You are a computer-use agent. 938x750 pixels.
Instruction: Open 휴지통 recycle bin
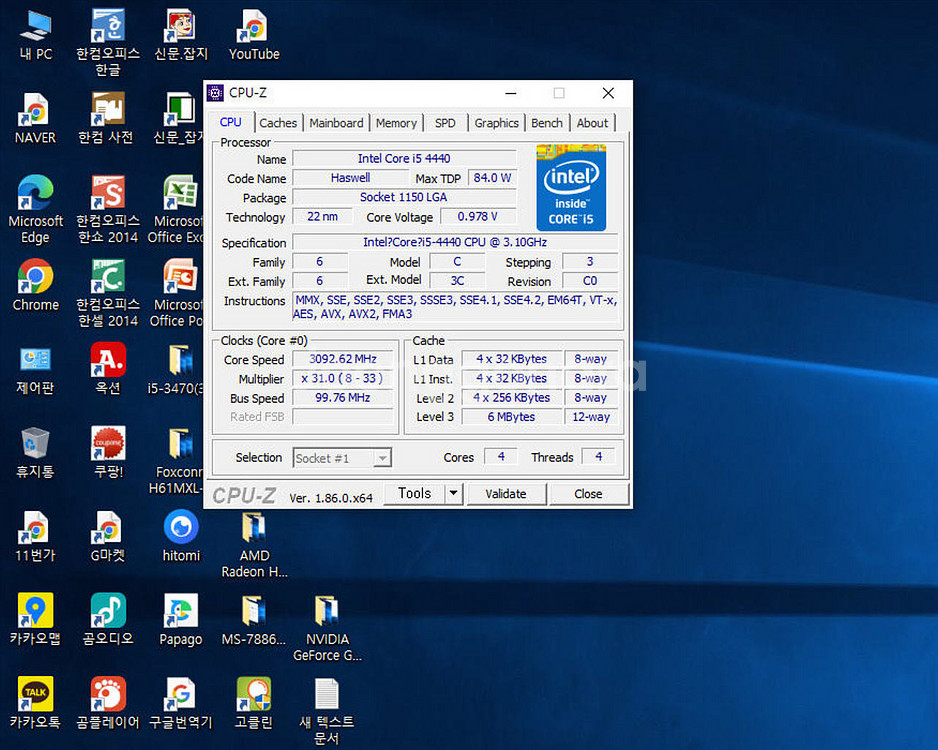tap(36, 453)
